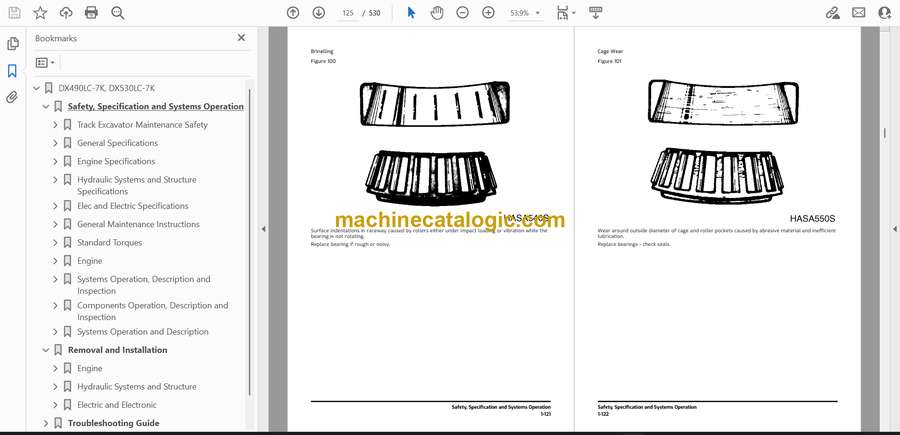The height and width of the screenshot is (435, 900).
Task: Expand Track Excavator Maintenance Safety bookmark
Action: point(55,125)
